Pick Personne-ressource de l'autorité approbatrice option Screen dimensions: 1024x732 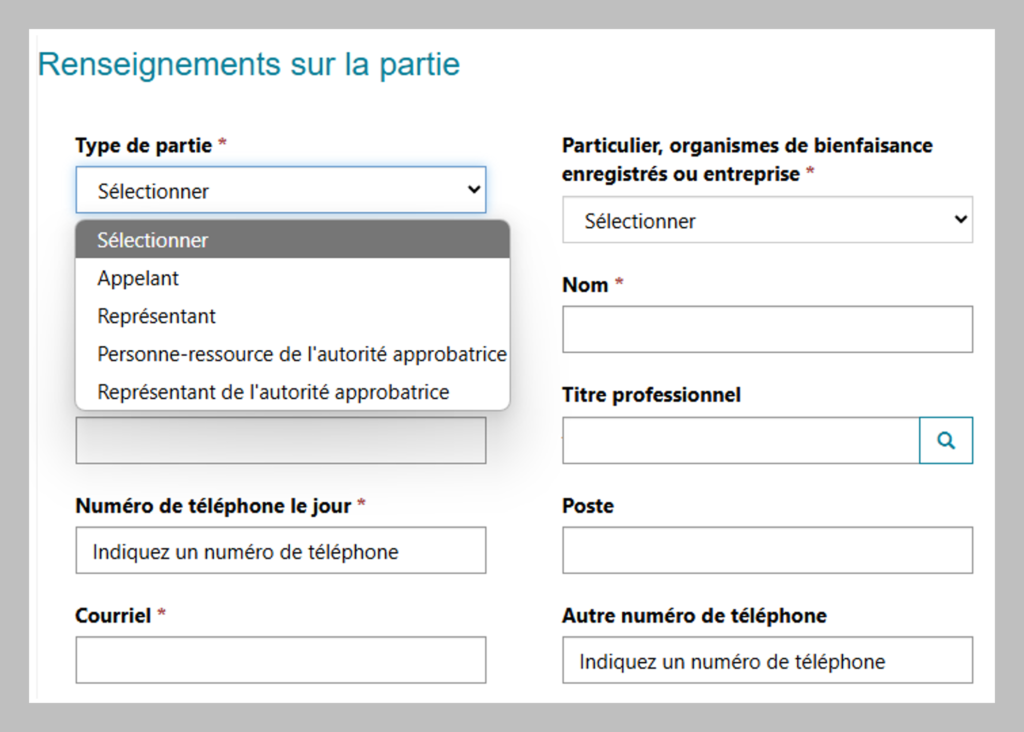click(x=301, y=354)
